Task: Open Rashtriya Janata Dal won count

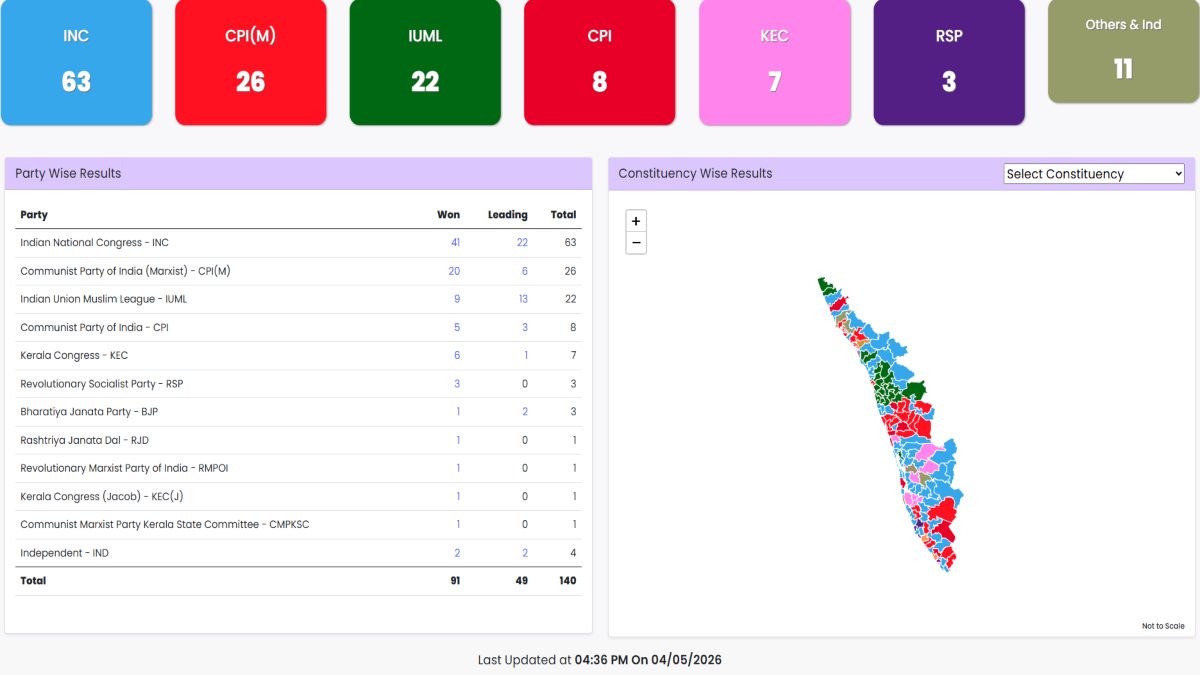Action: tap(458, 440)
